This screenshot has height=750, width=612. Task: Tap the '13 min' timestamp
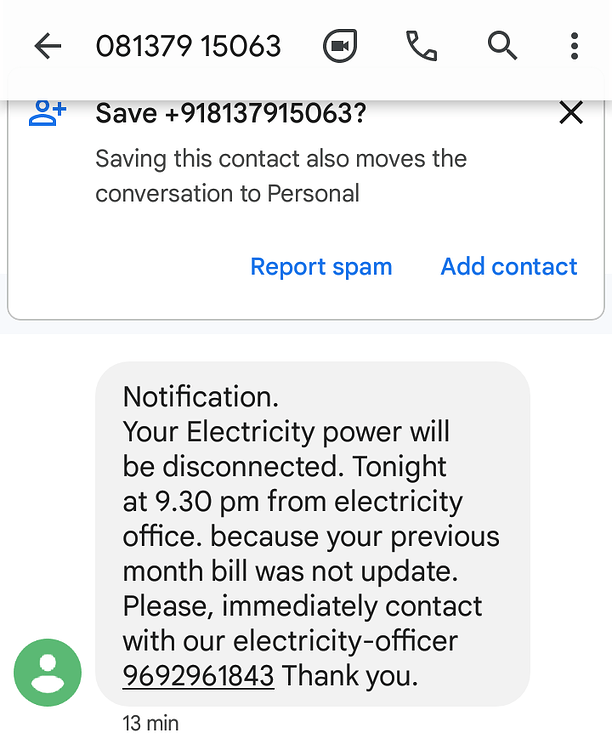[150, 723]
